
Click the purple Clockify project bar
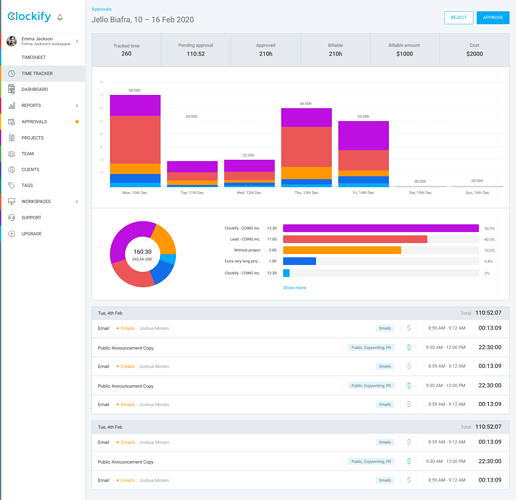[381, 228]
